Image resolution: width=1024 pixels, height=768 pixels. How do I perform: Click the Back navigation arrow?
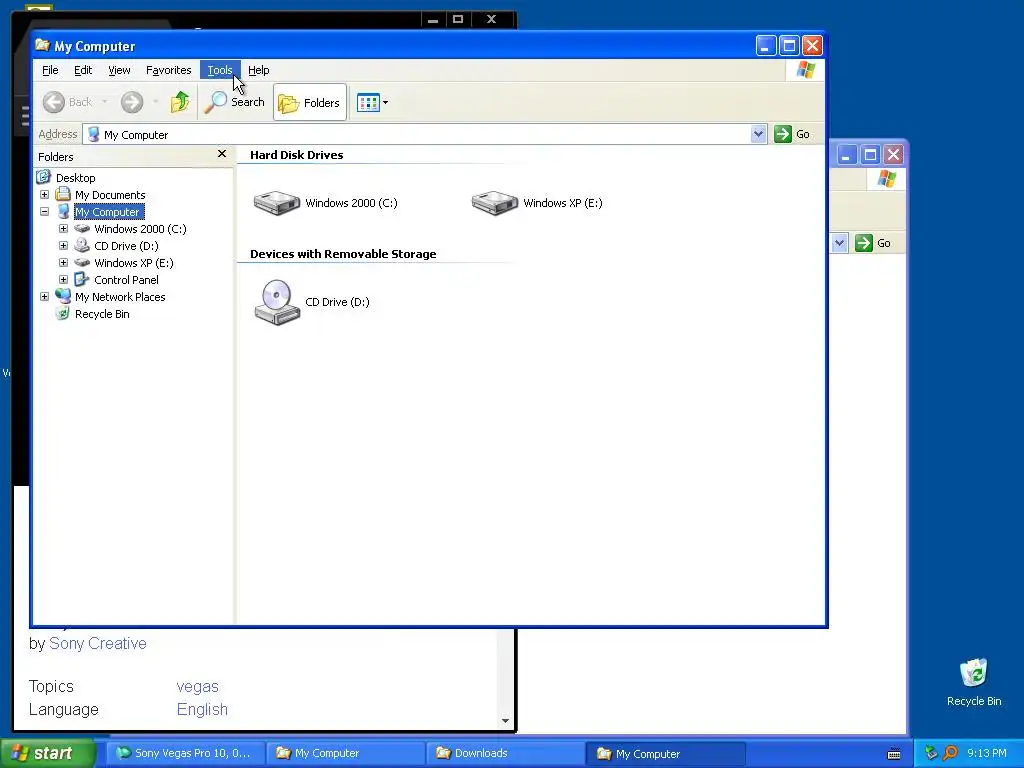tap(54, 102)
